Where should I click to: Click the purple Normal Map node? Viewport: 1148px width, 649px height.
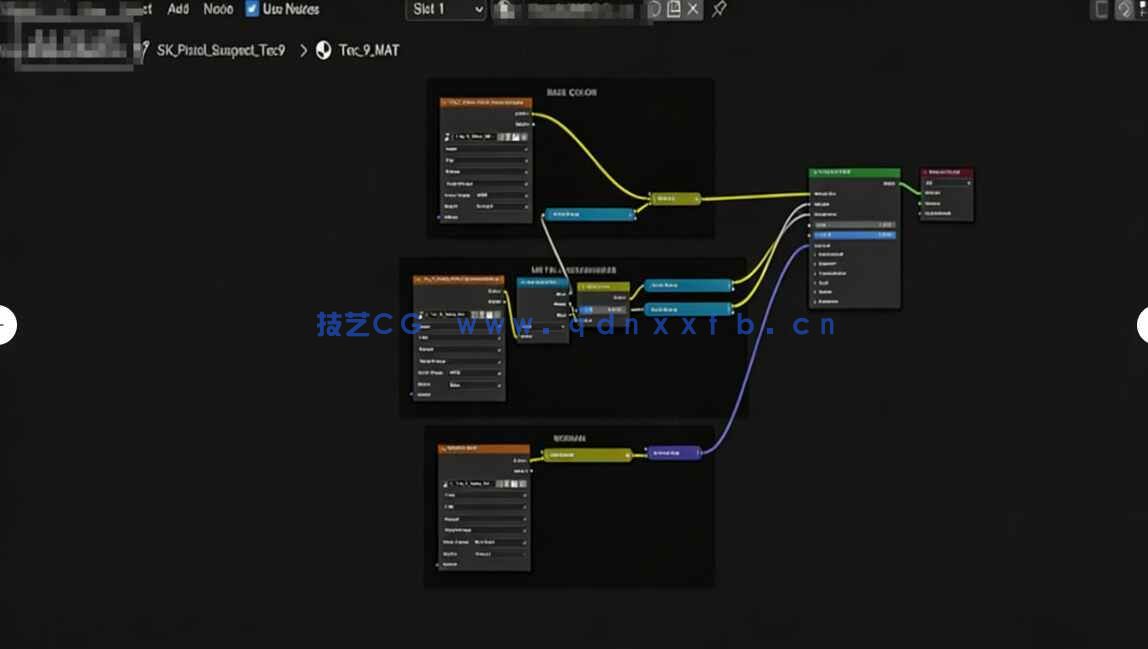(x=673, y=453)
